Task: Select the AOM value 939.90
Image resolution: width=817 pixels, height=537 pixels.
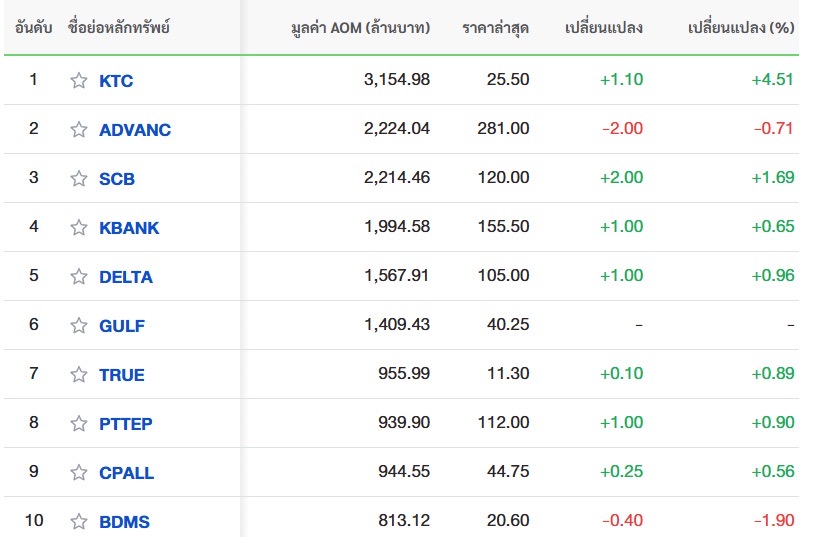Action: tap(404, 422)
